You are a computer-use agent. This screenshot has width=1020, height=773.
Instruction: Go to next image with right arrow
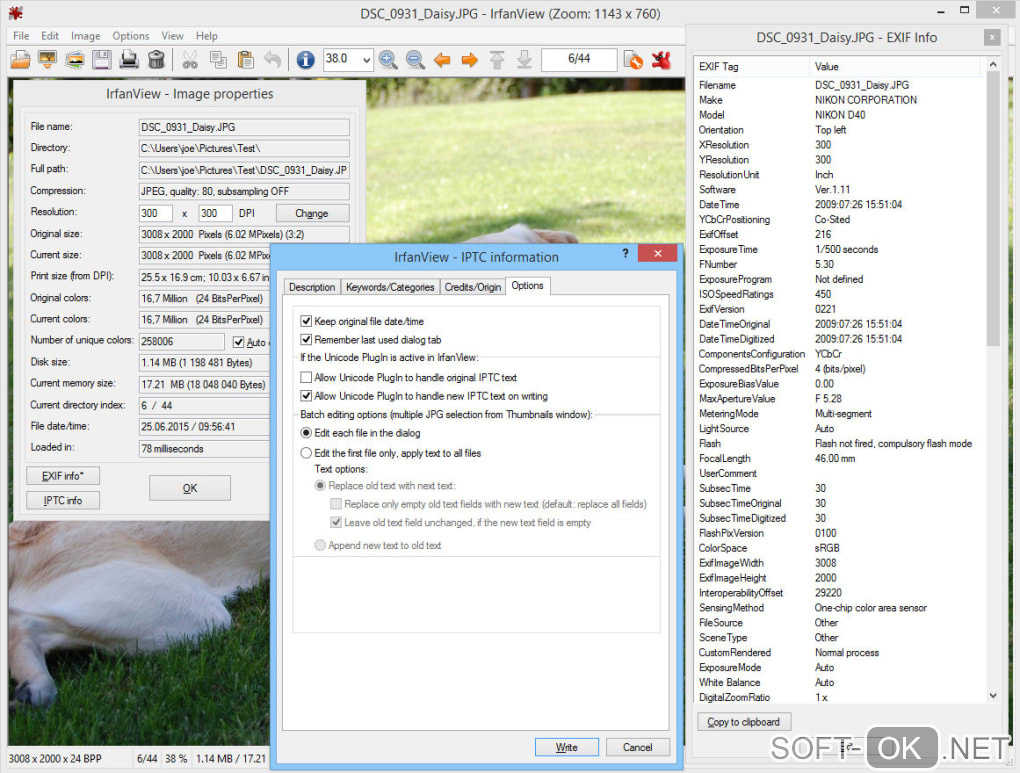point(468,60)
